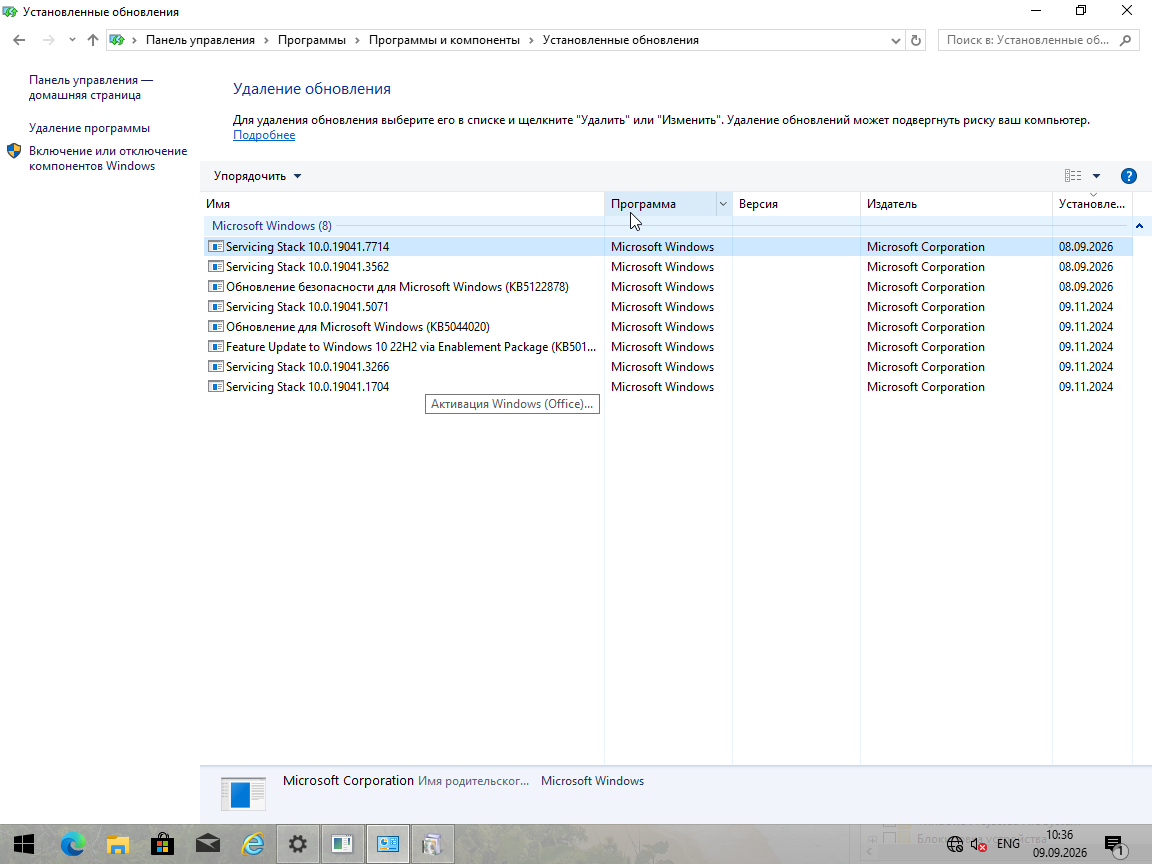Switch to Control Panel taskbar window
1152x864 pixels.
[x=388, y=844]
